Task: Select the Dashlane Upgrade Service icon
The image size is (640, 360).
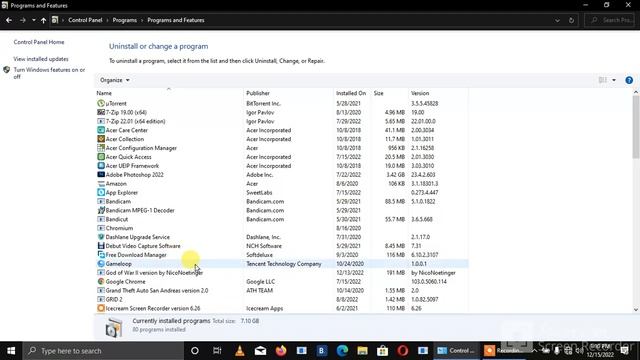Action: [101, 237]
